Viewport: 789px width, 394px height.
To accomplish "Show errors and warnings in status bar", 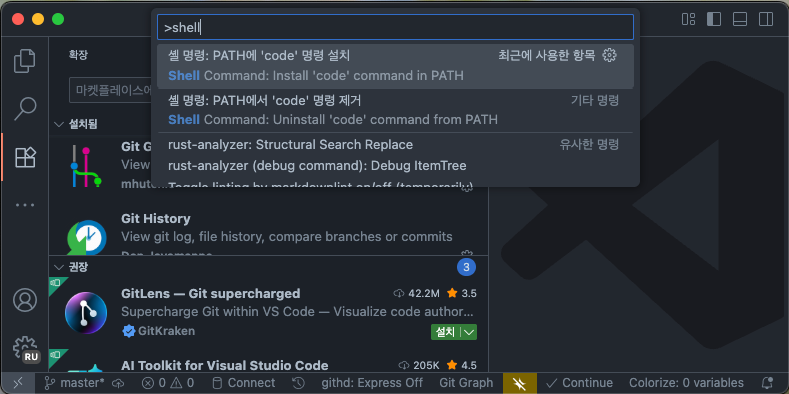I will pos(167,383).
